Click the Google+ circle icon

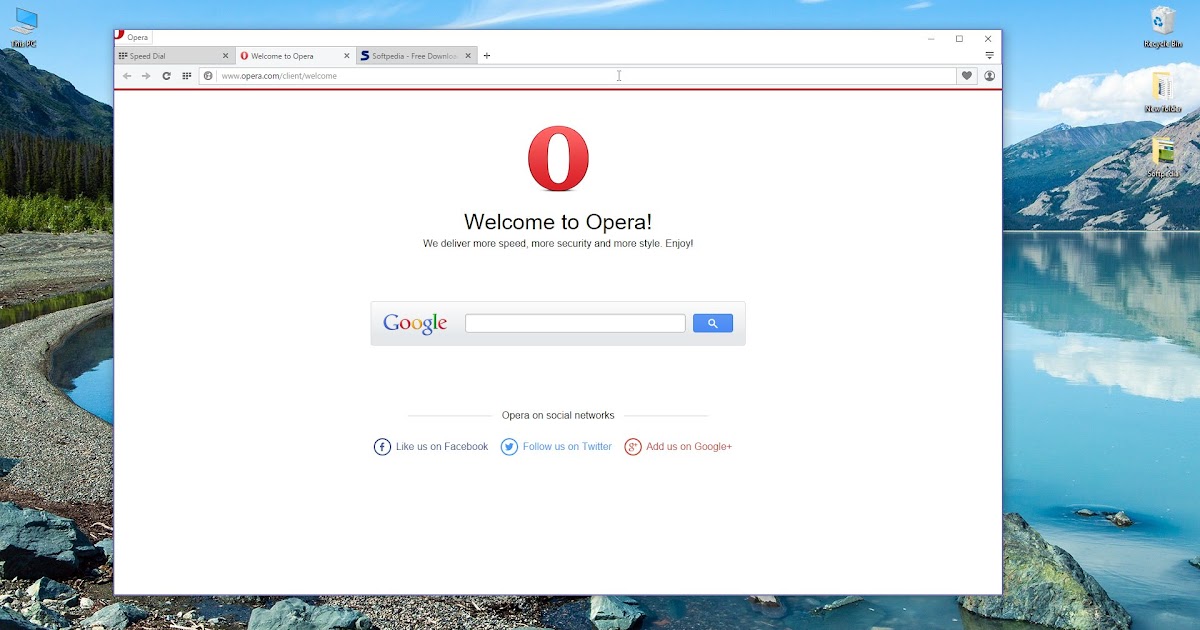tap(633, 447)
